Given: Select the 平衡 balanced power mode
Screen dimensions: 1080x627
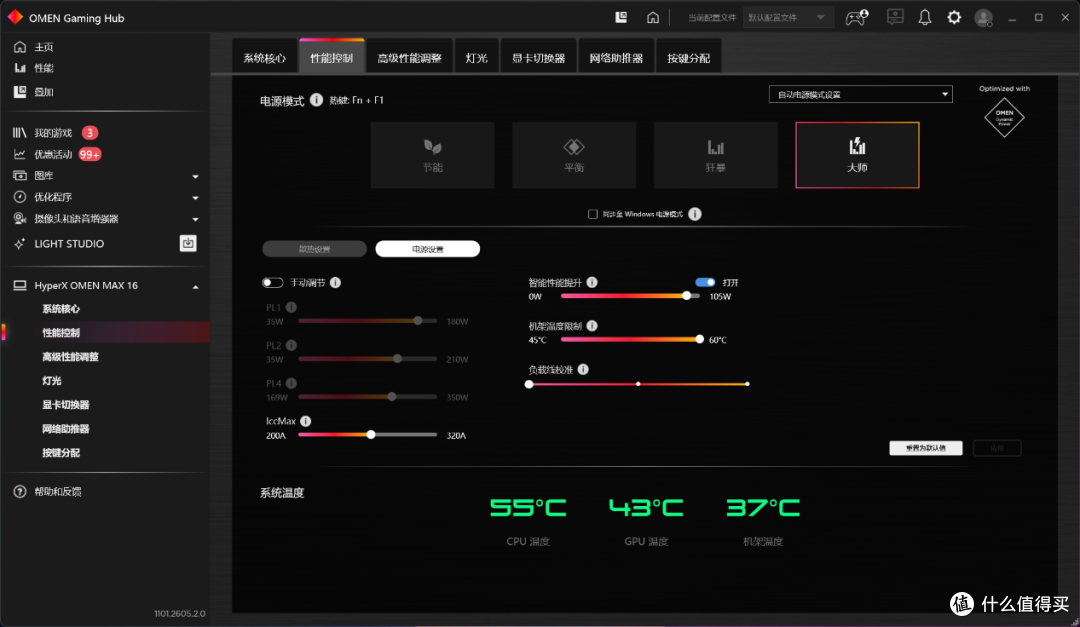Looking at the screenshot, I should pos(574,155).
